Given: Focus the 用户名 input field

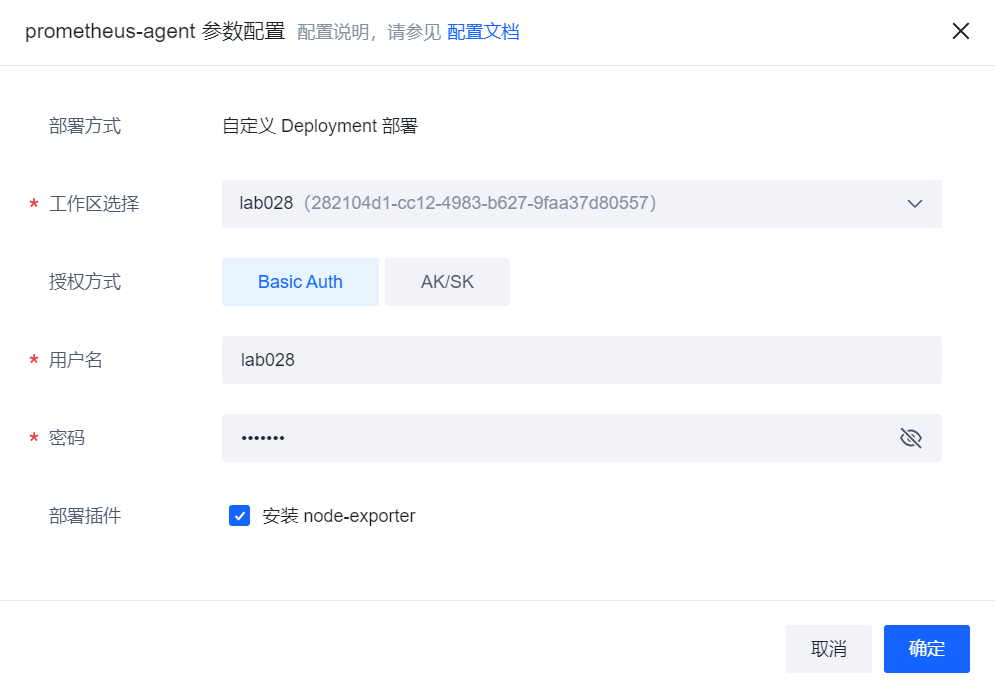Looking at the screenshot, I should click(x=581, y=360).
